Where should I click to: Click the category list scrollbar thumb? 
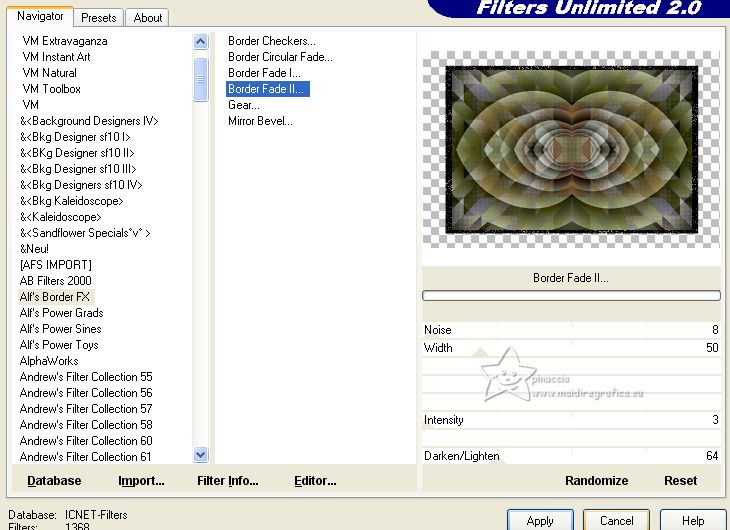(x=200, y=79)
